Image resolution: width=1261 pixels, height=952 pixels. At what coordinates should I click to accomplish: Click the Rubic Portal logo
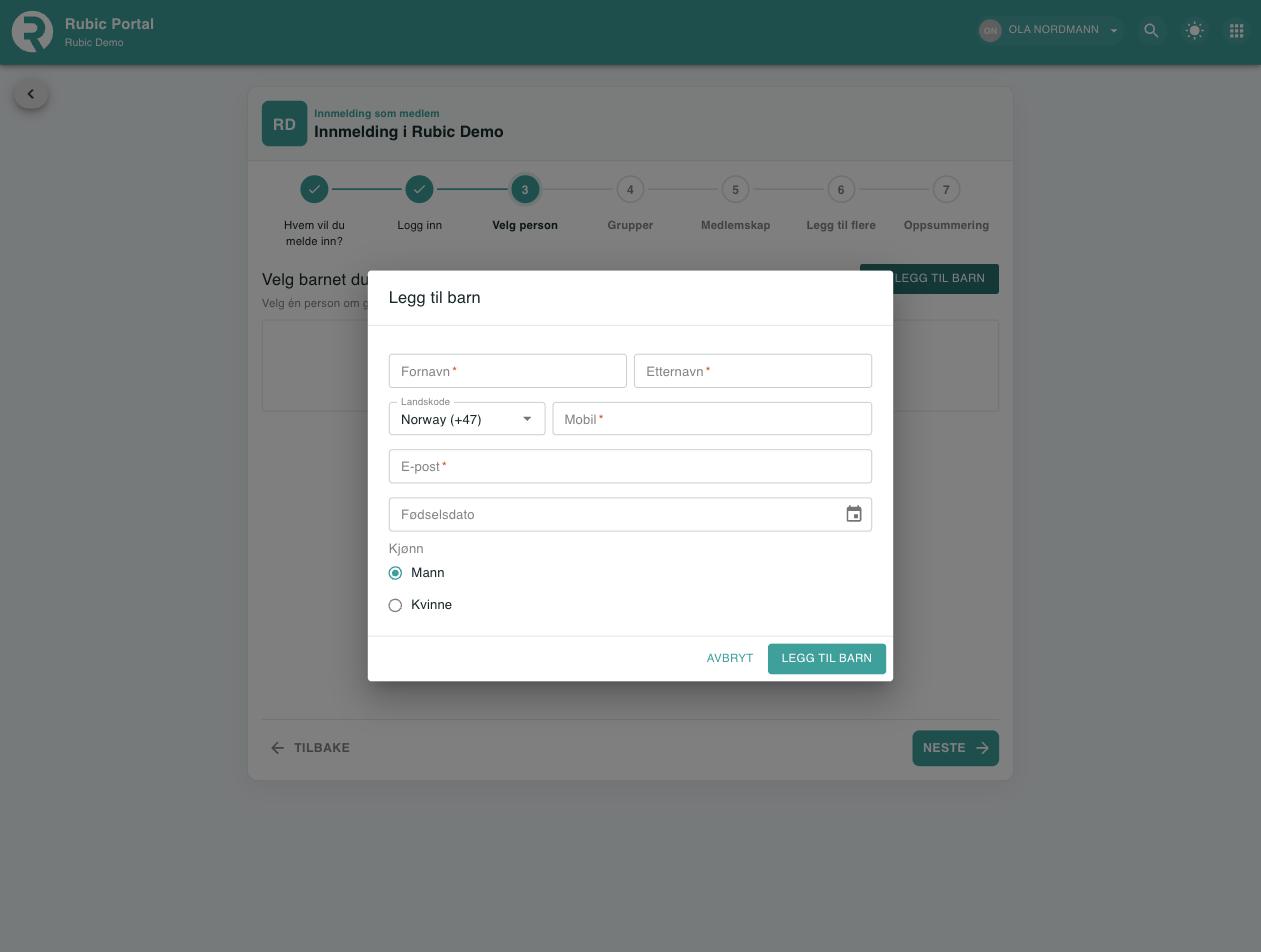tap(32, 31)
